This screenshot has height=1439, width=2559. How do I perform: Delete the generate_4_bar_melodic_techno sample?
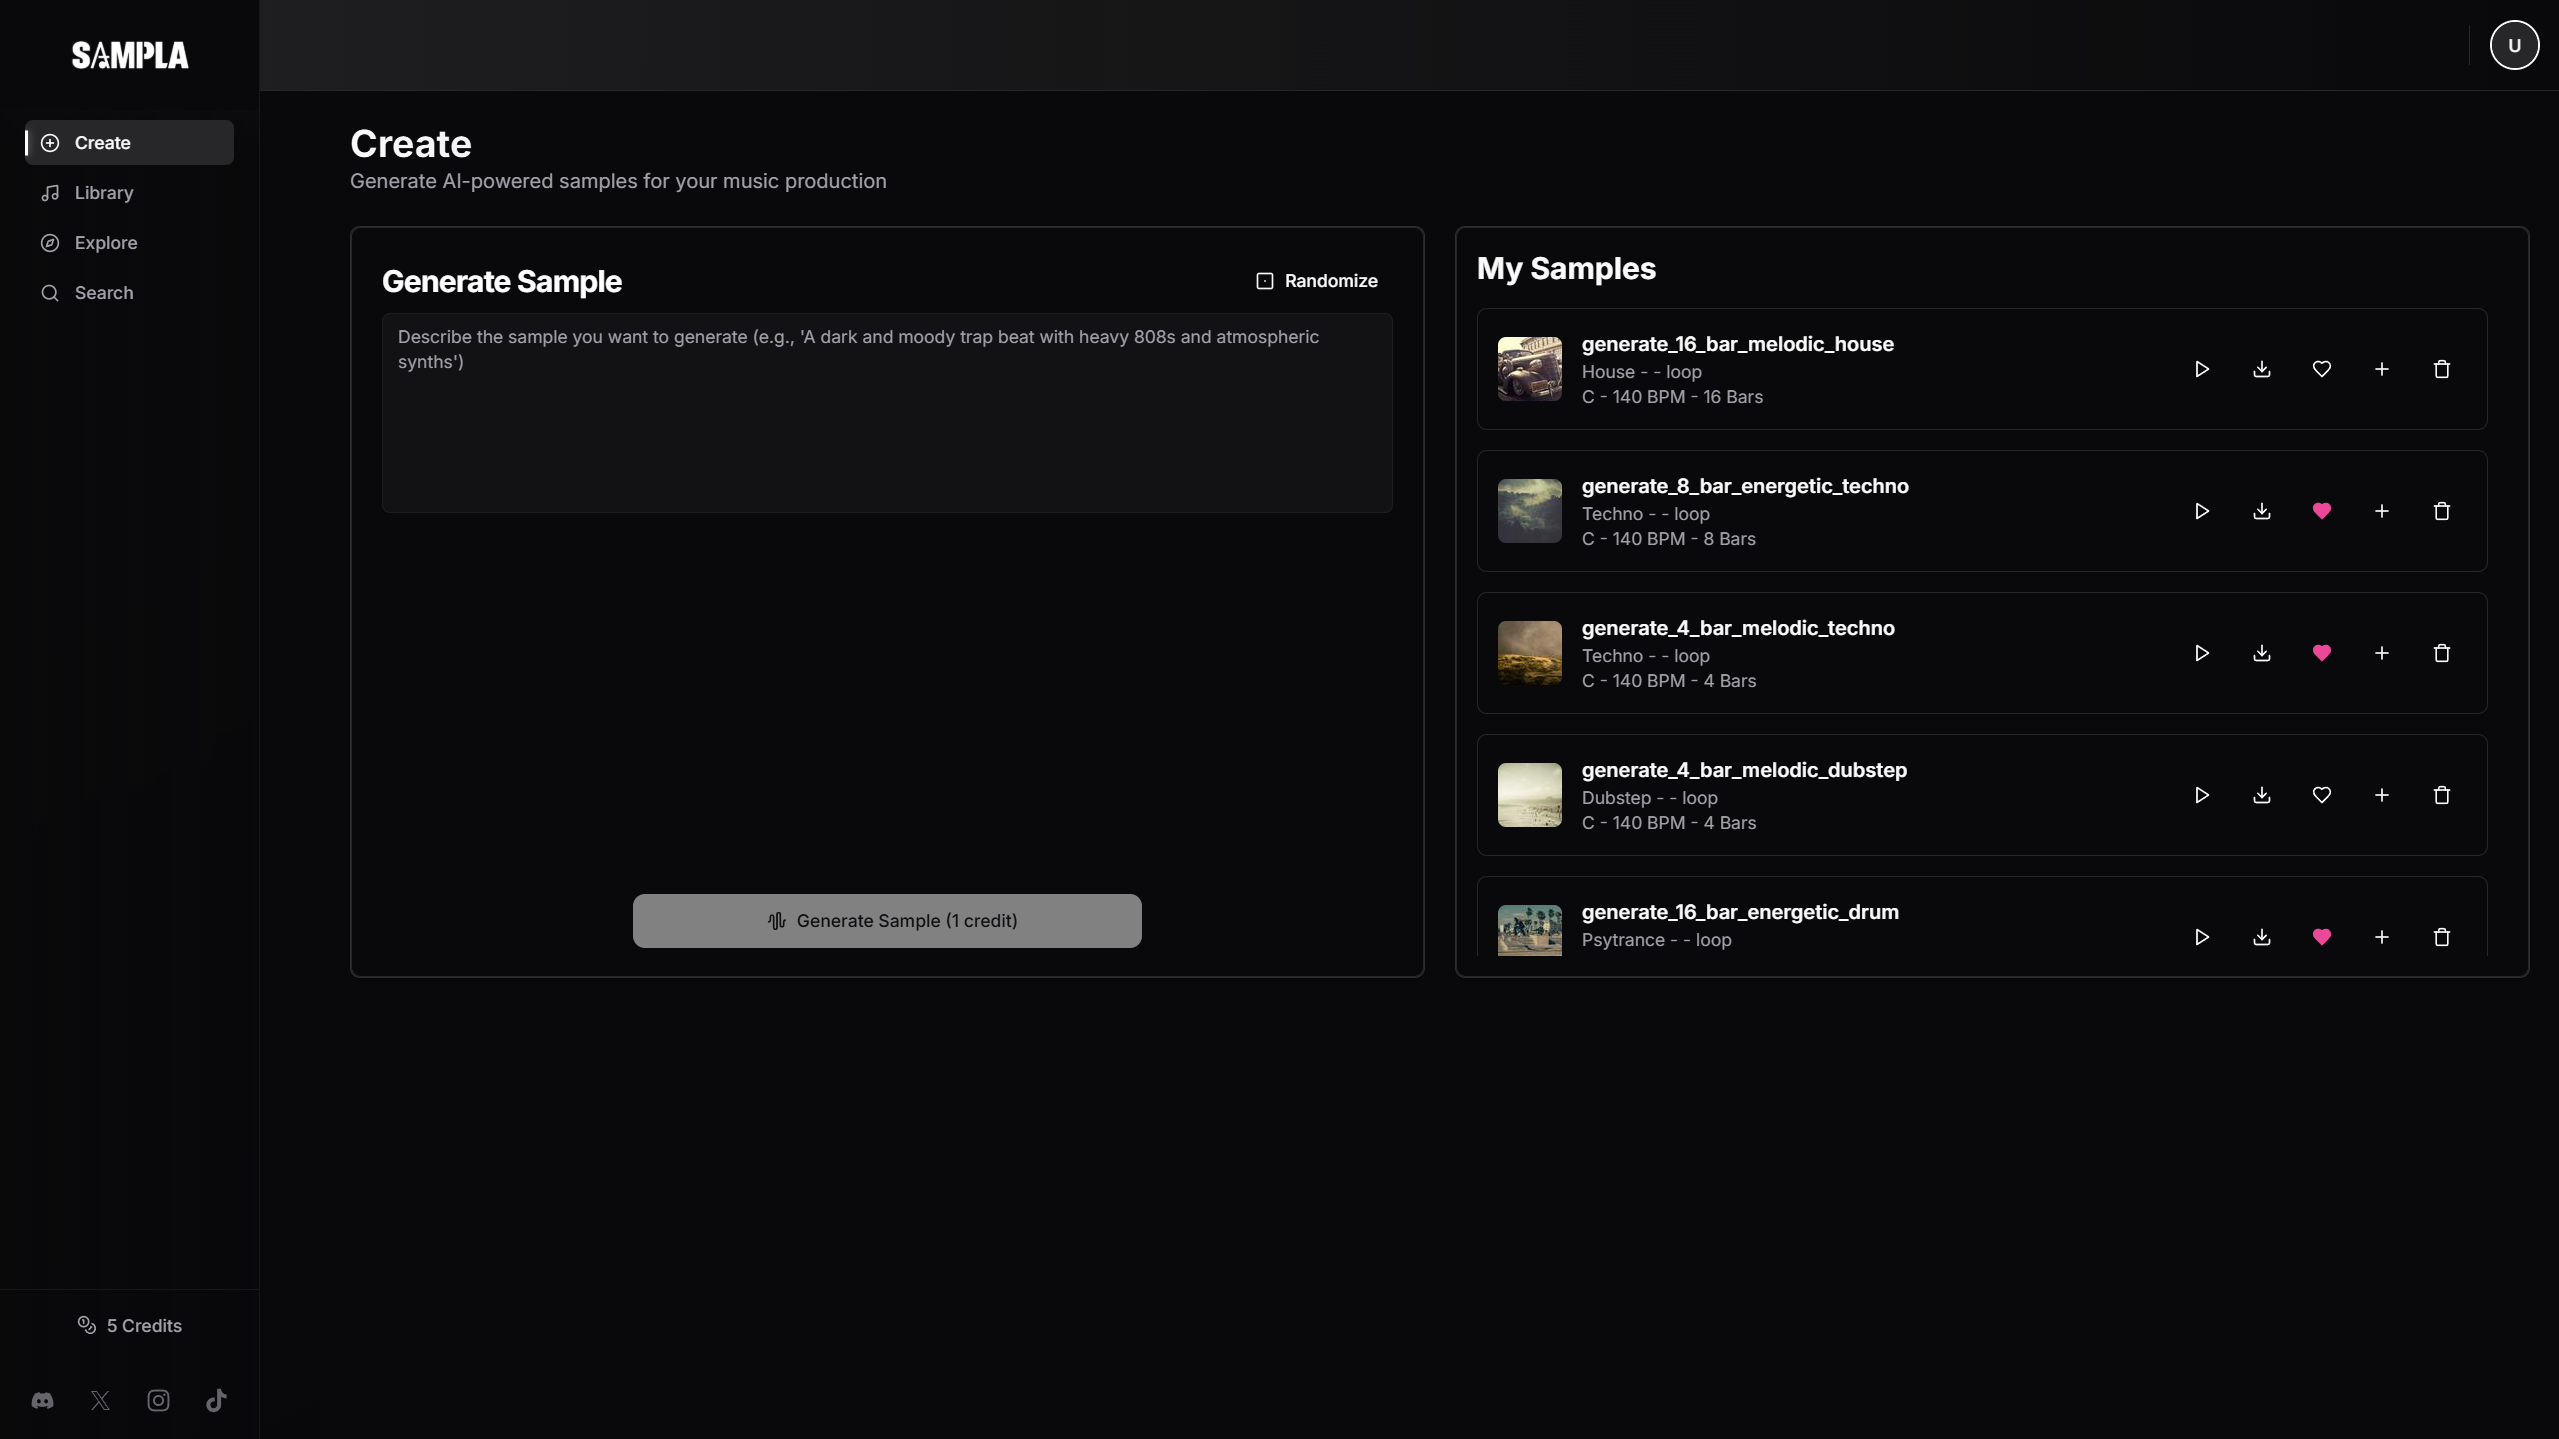pos(2441,653)
